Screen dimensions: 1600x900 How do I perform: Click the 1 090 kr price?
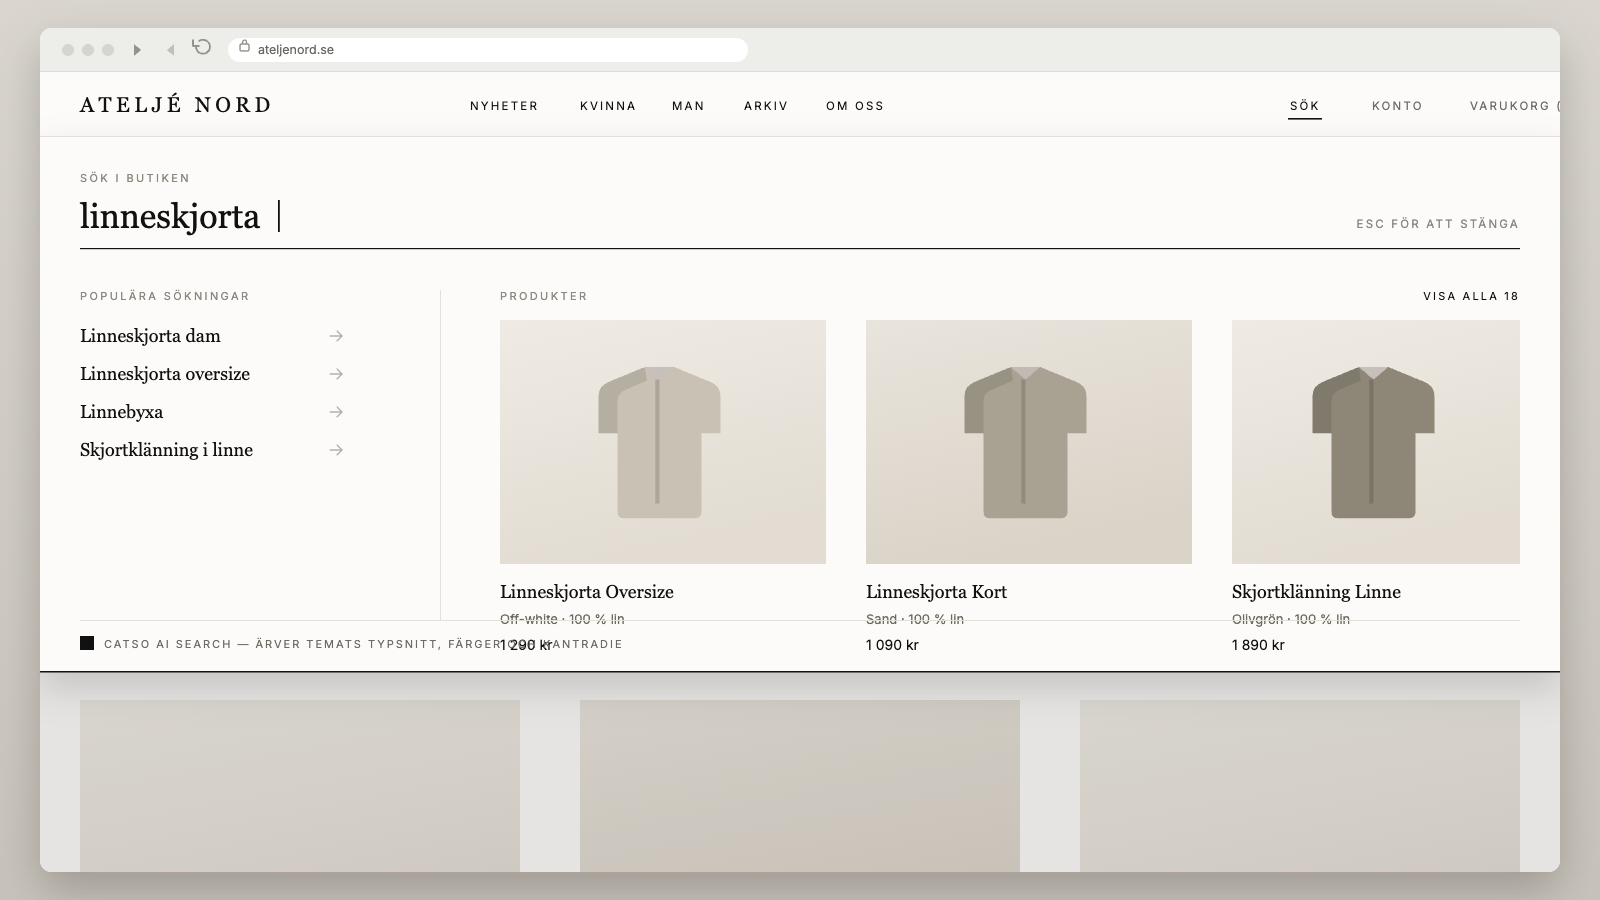coord(892,645)
